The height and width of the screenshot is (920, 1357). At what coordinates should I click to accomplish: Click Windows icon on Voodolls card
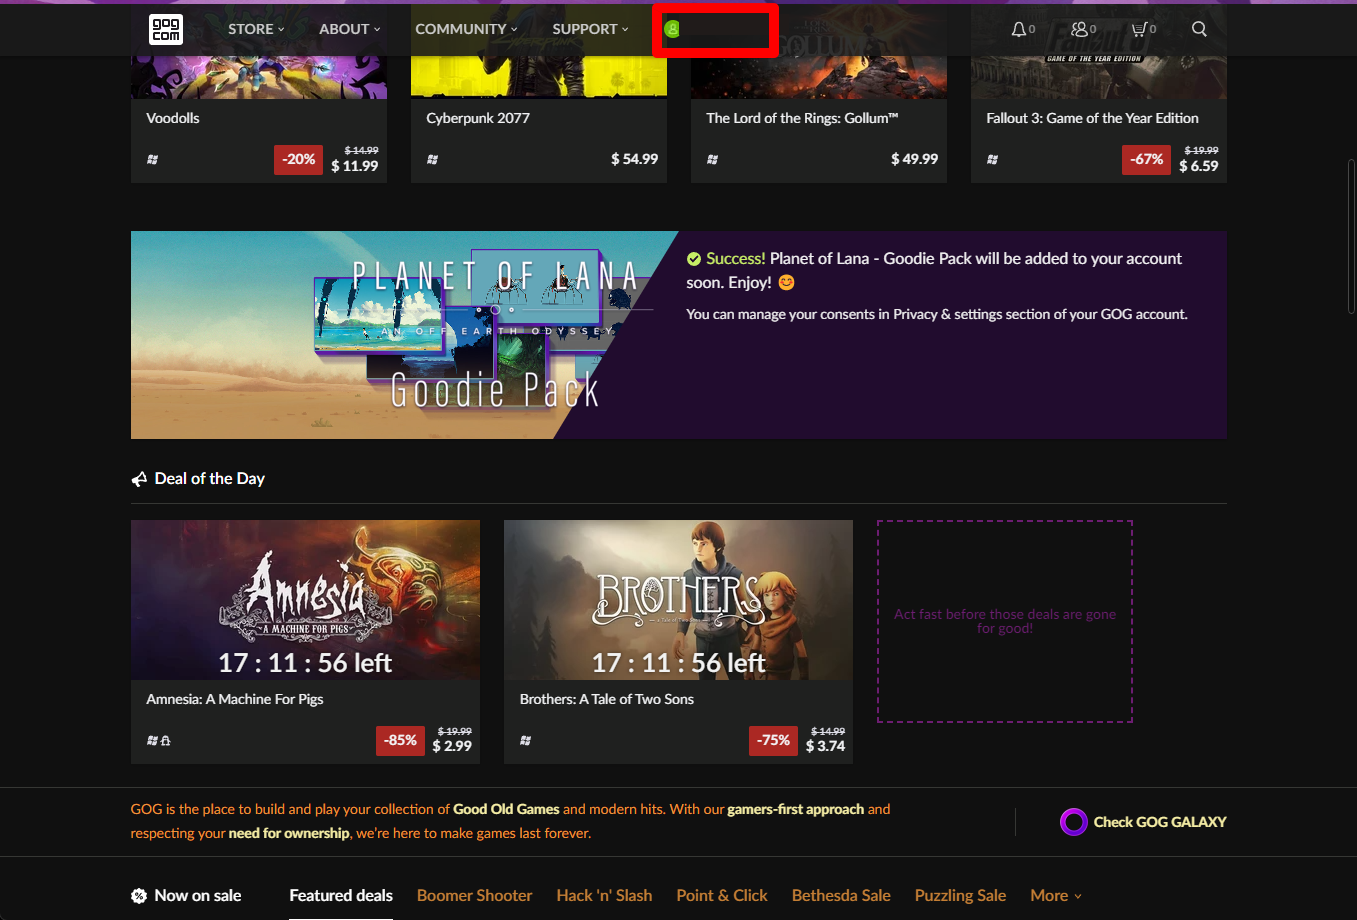point(152,159)
